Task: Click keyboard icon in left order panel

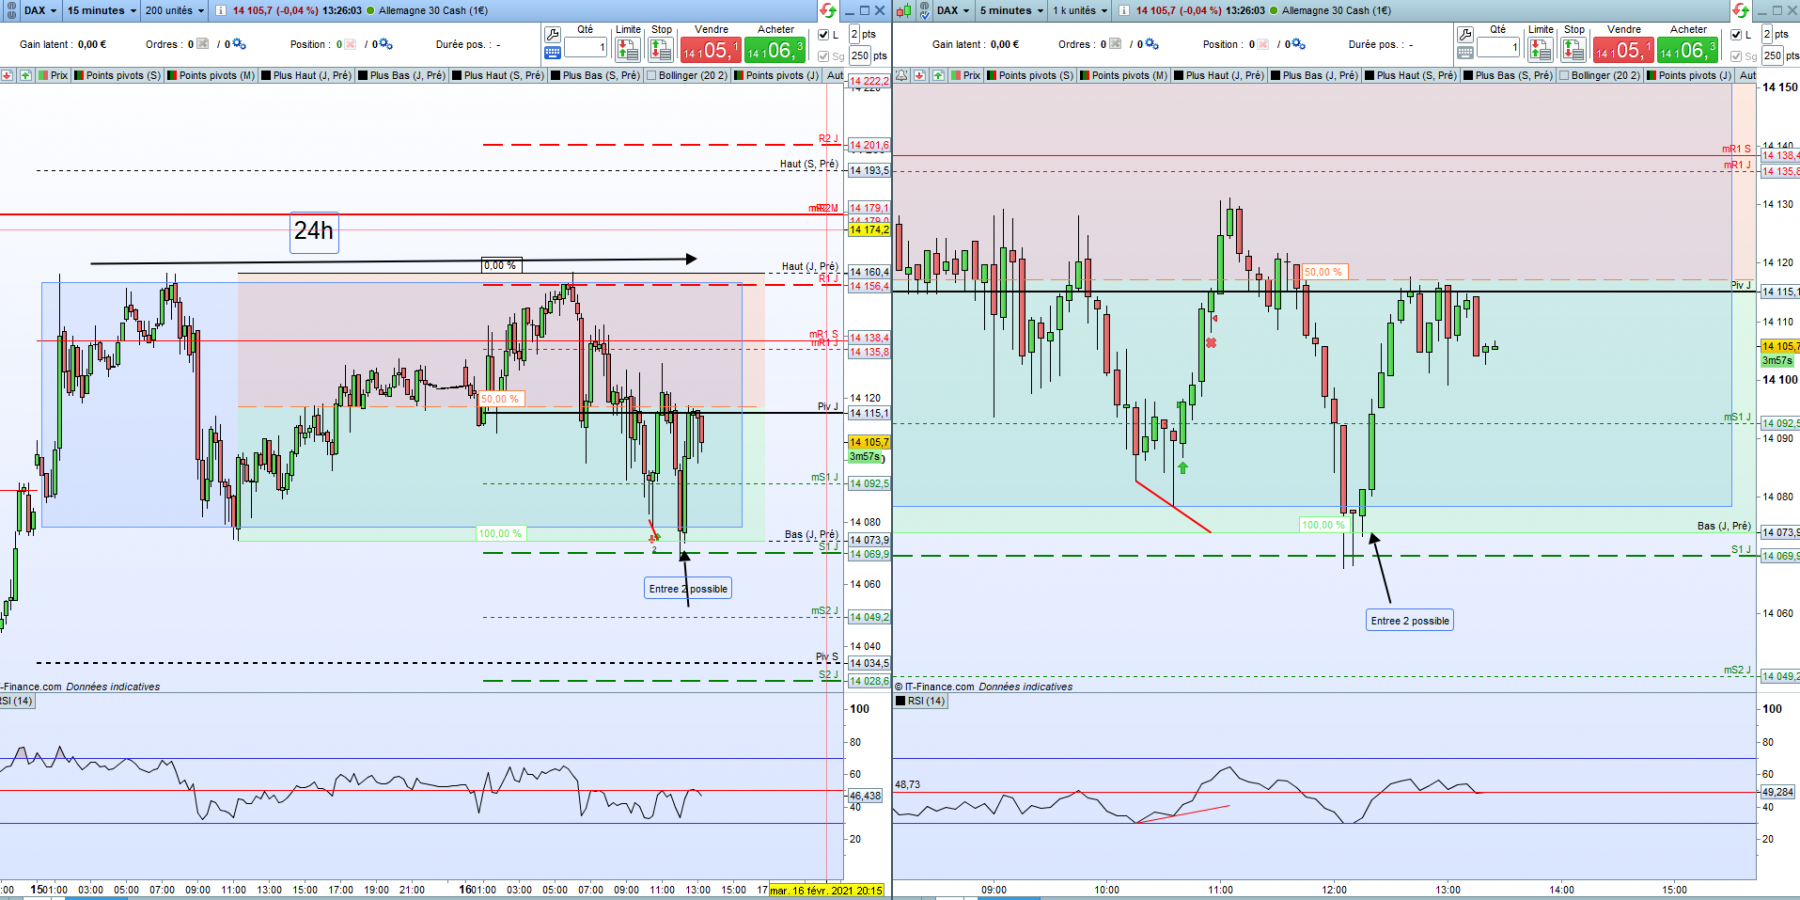Action: tap(552, 52)
